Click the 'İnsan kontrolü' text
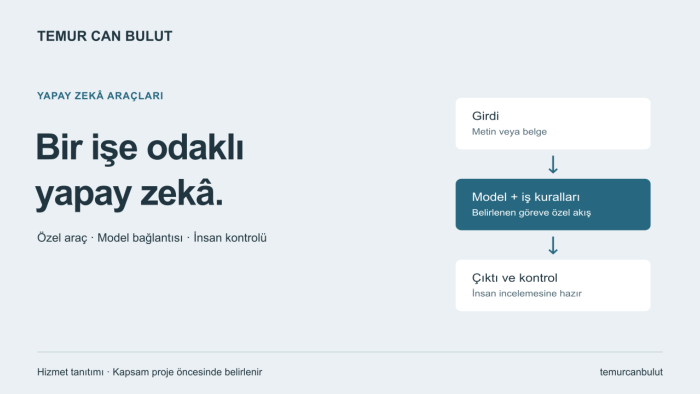This screenshot has height=394, width=700. pyautogui.click(x=230, y=237)
